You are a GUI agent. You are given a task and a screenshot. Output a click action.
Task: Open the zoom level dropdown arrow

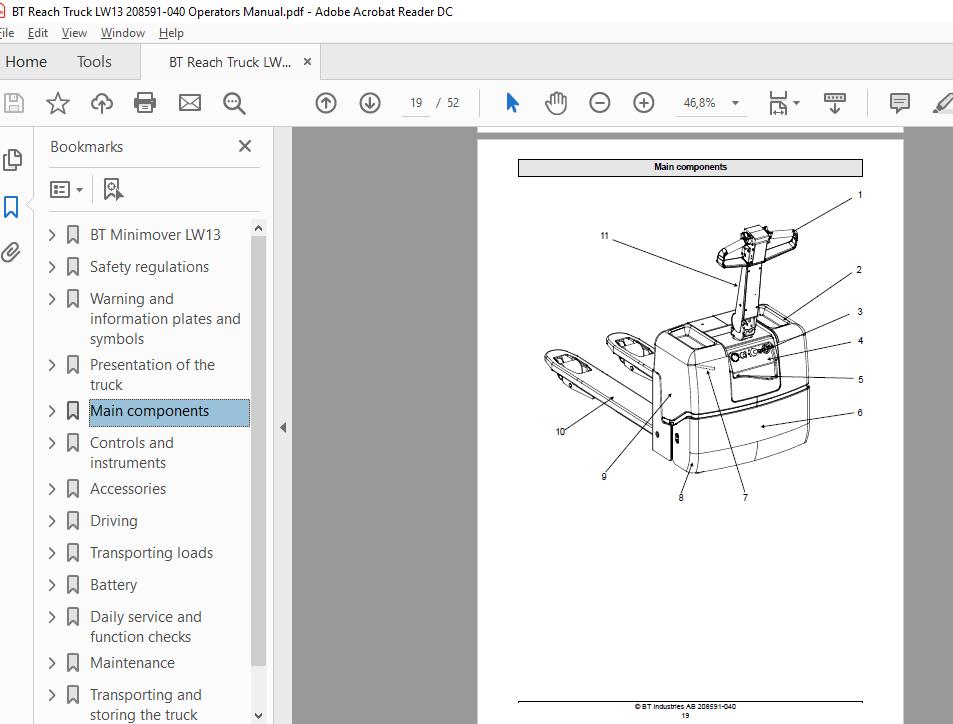click(x=735, y=103)
